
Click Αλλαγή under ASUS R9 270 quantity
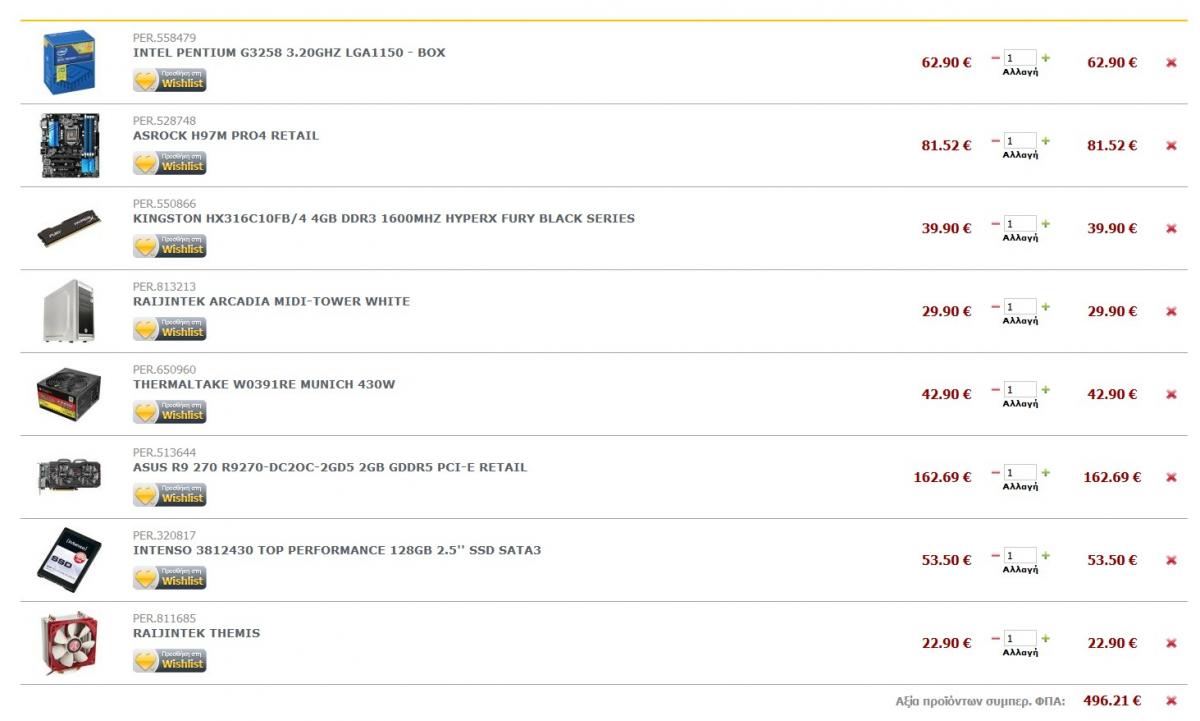click(x=1020, y=487)
